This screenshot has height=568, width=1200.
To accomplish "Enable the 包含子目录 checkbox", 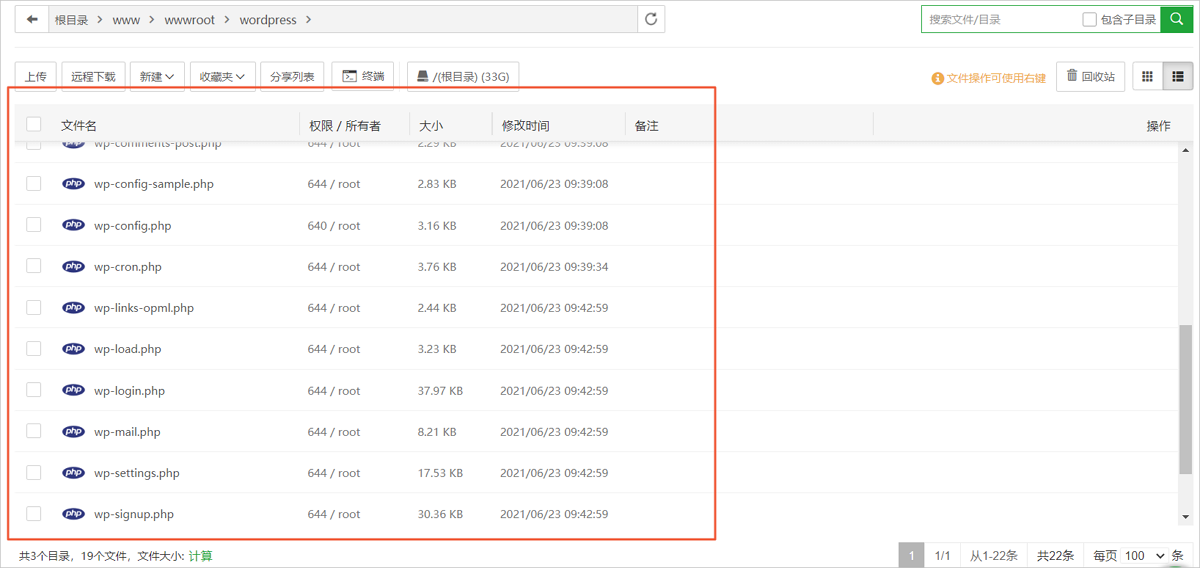I will [x=1090, y=19].
